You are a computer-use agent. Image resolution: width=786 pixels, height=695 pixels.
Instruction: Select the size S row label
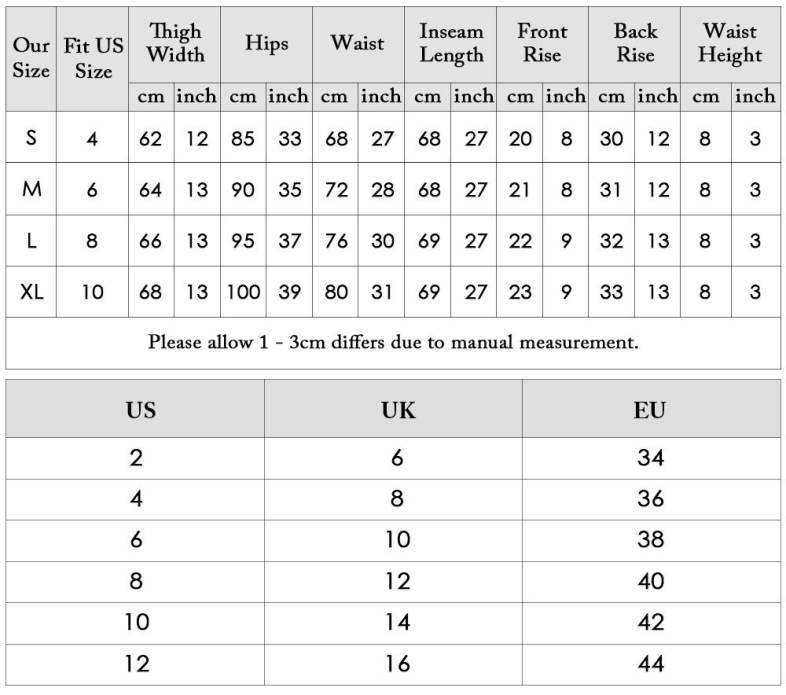pos(31,138)
